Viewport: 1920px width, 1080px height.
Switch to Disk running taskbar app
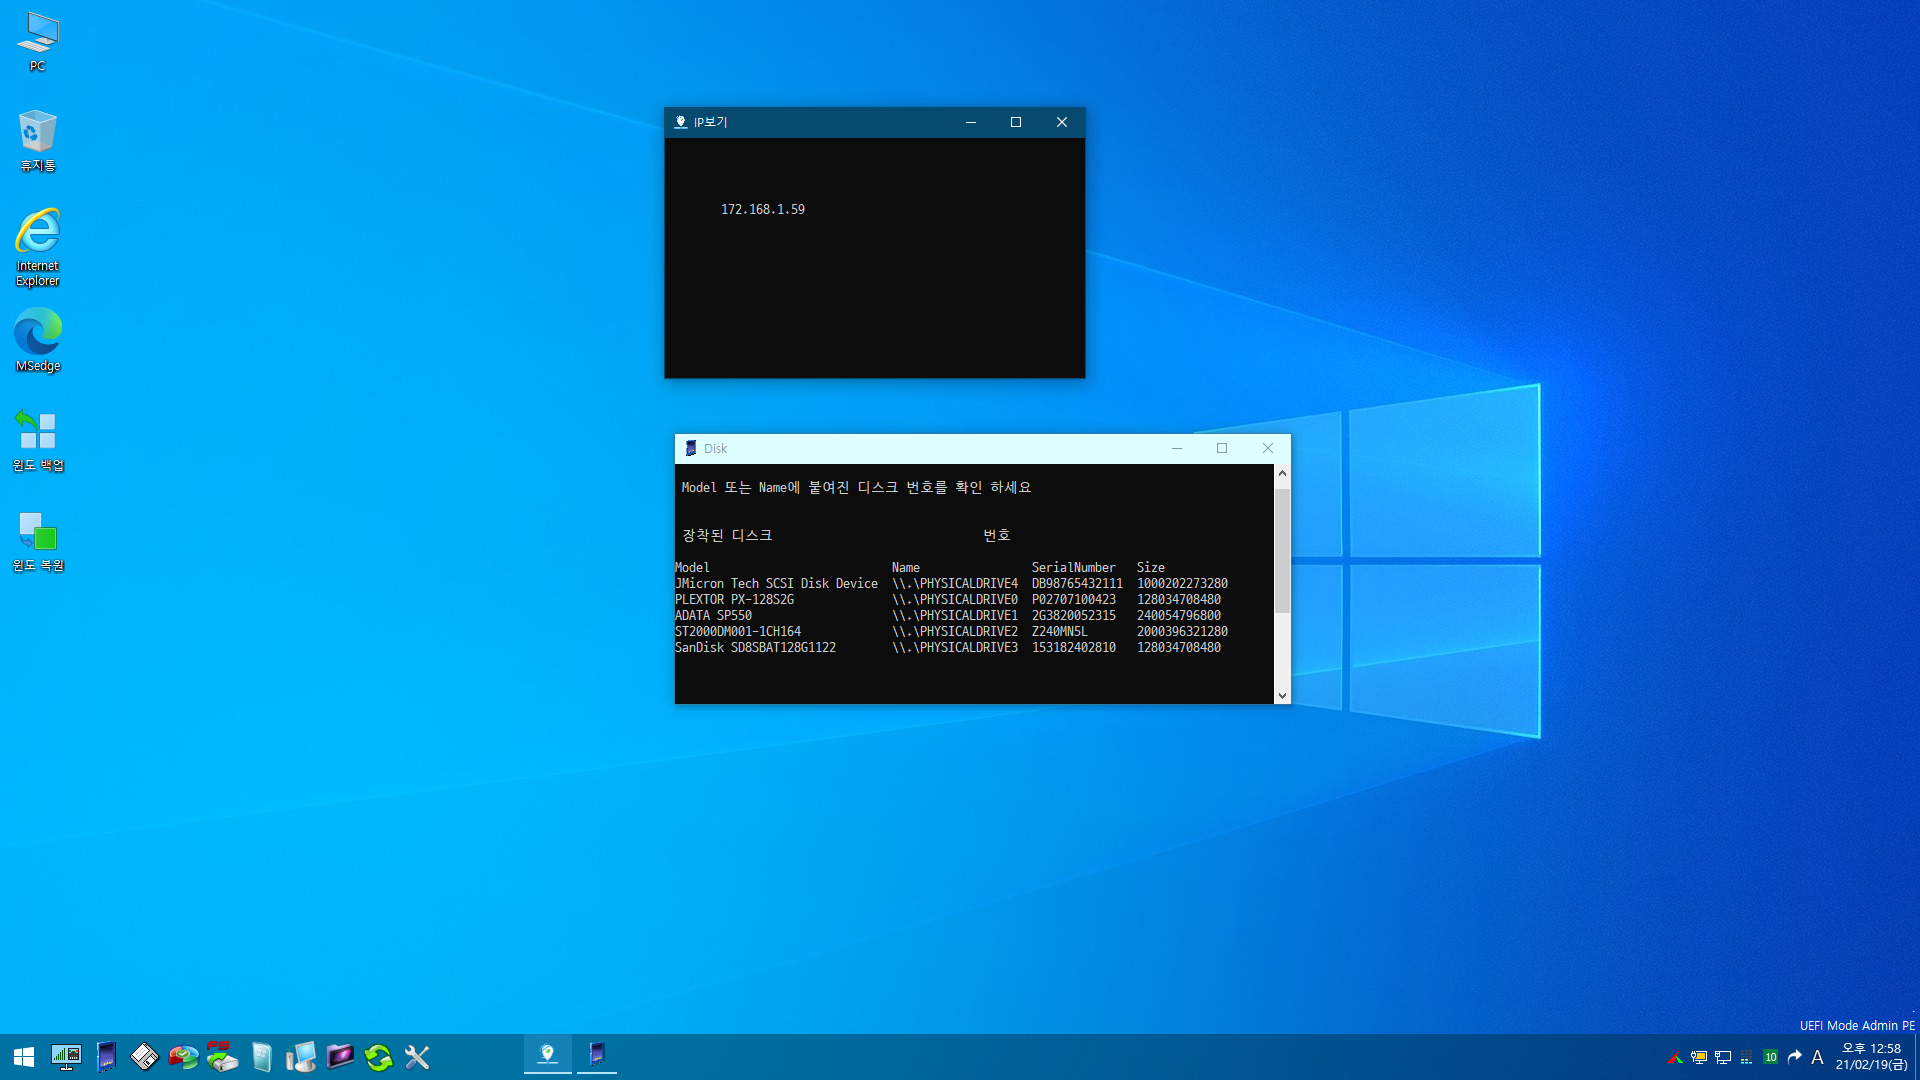[597, 1054]
